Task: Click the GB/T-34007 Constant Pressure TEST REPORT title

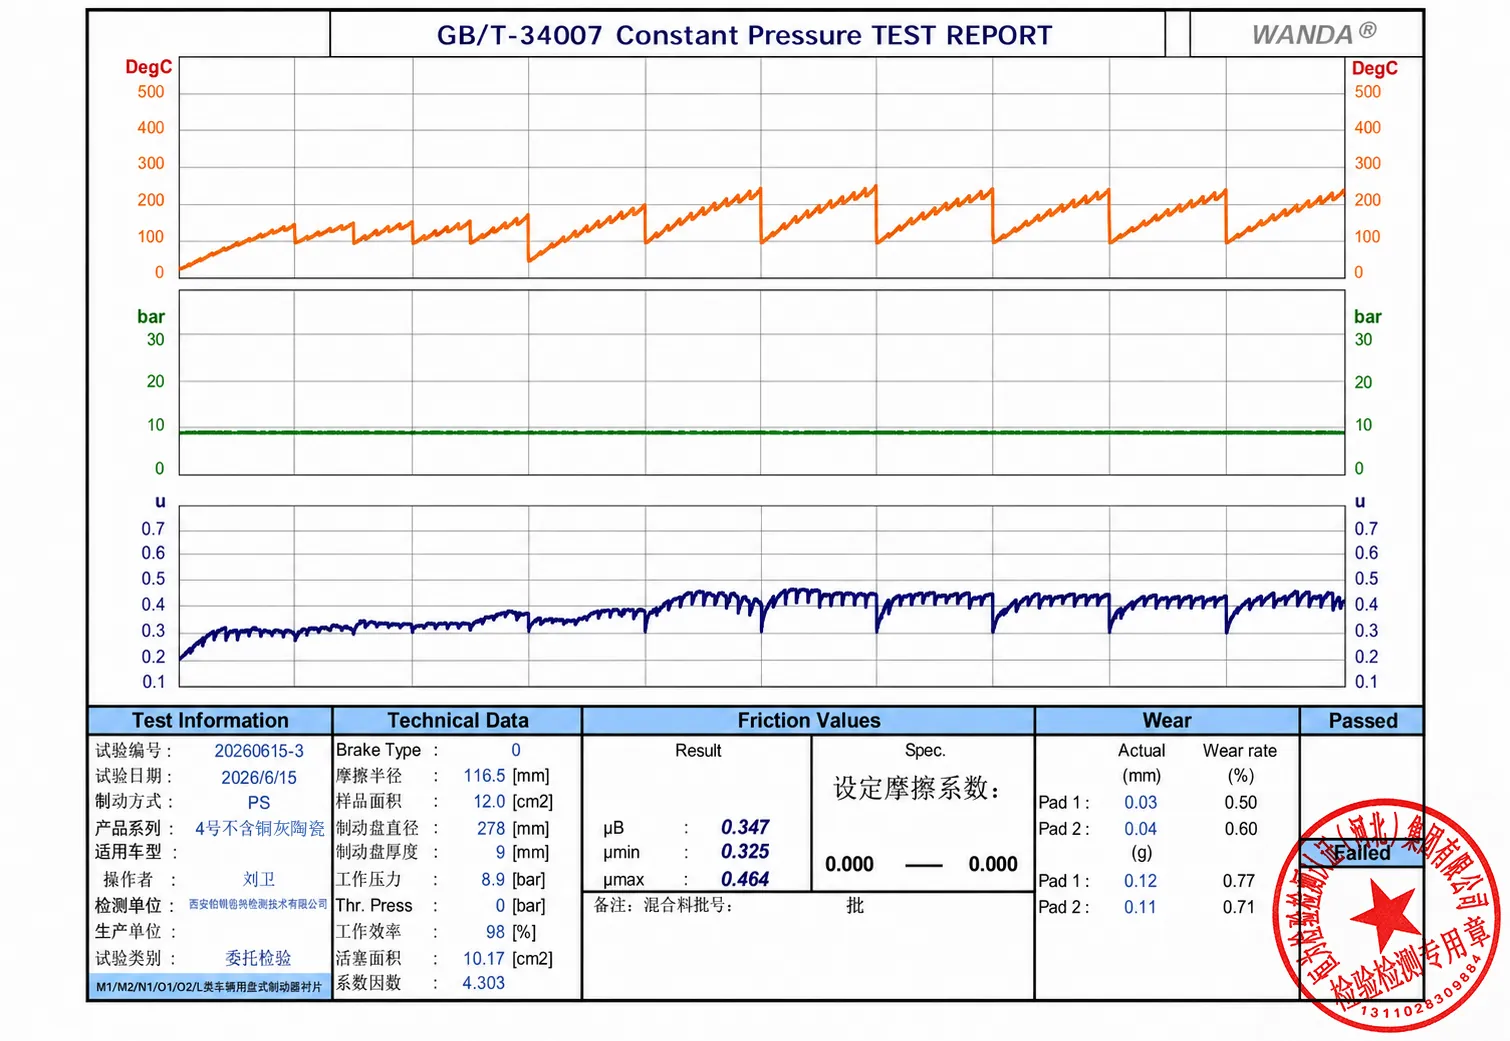Action: (x=745, y=35)
